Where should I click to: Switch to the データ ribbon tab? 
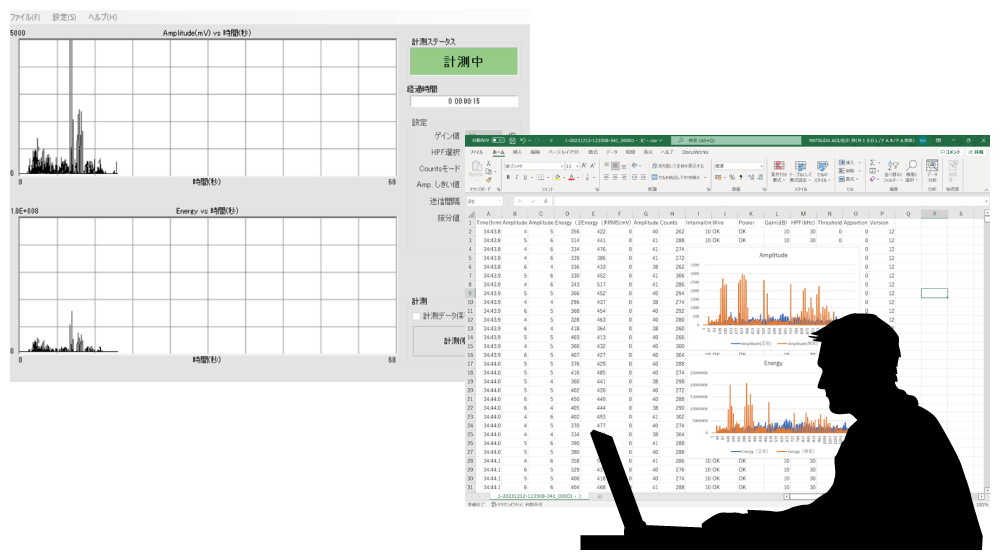pyautogui.click(x=612, y=152)
